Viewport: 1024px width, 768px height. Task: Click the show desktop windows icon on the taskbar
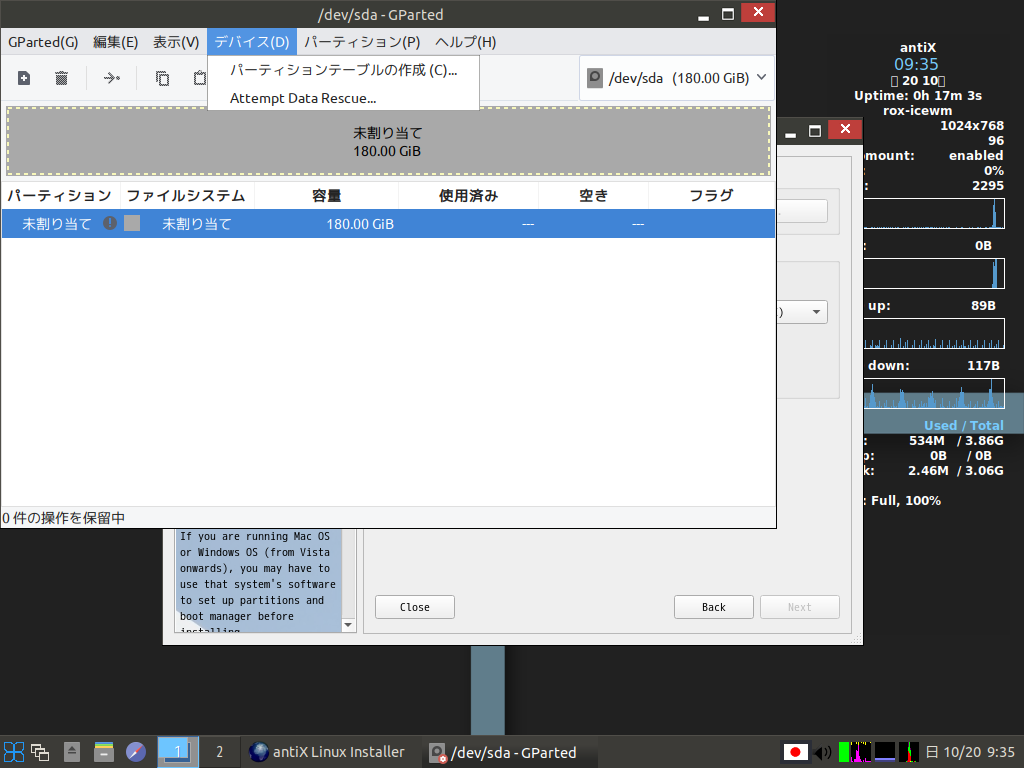pyautogui.click(x=40, y=752)
